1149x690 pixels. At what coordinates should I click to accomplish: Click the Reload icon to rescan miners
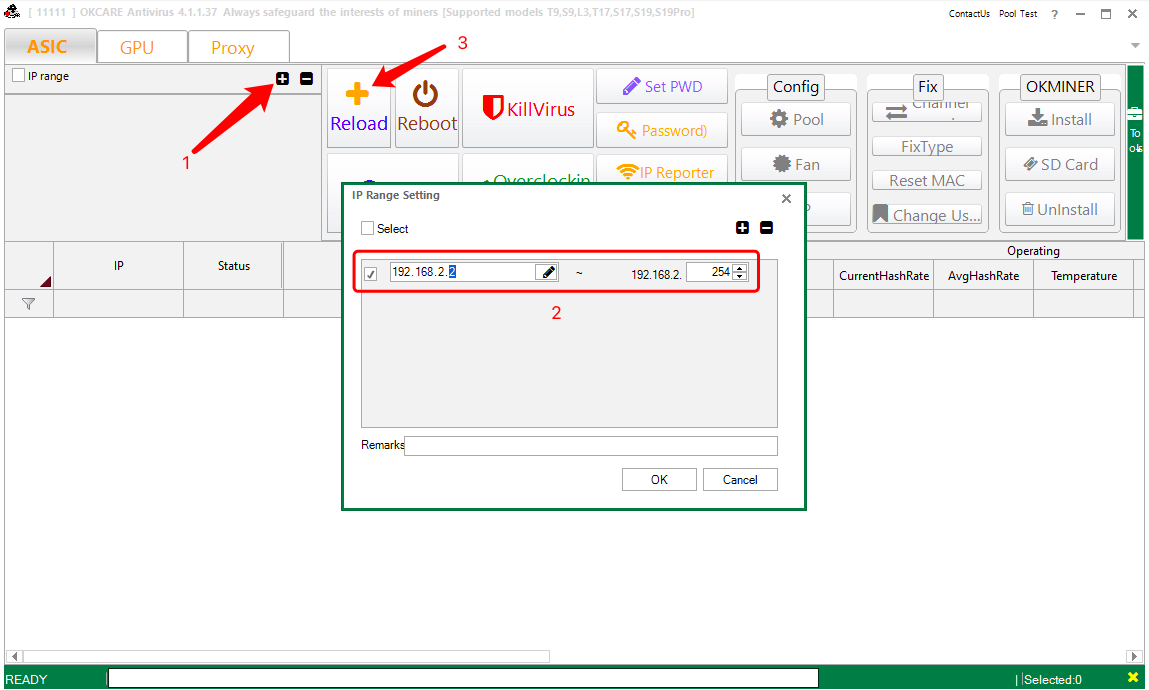point(358,95)
